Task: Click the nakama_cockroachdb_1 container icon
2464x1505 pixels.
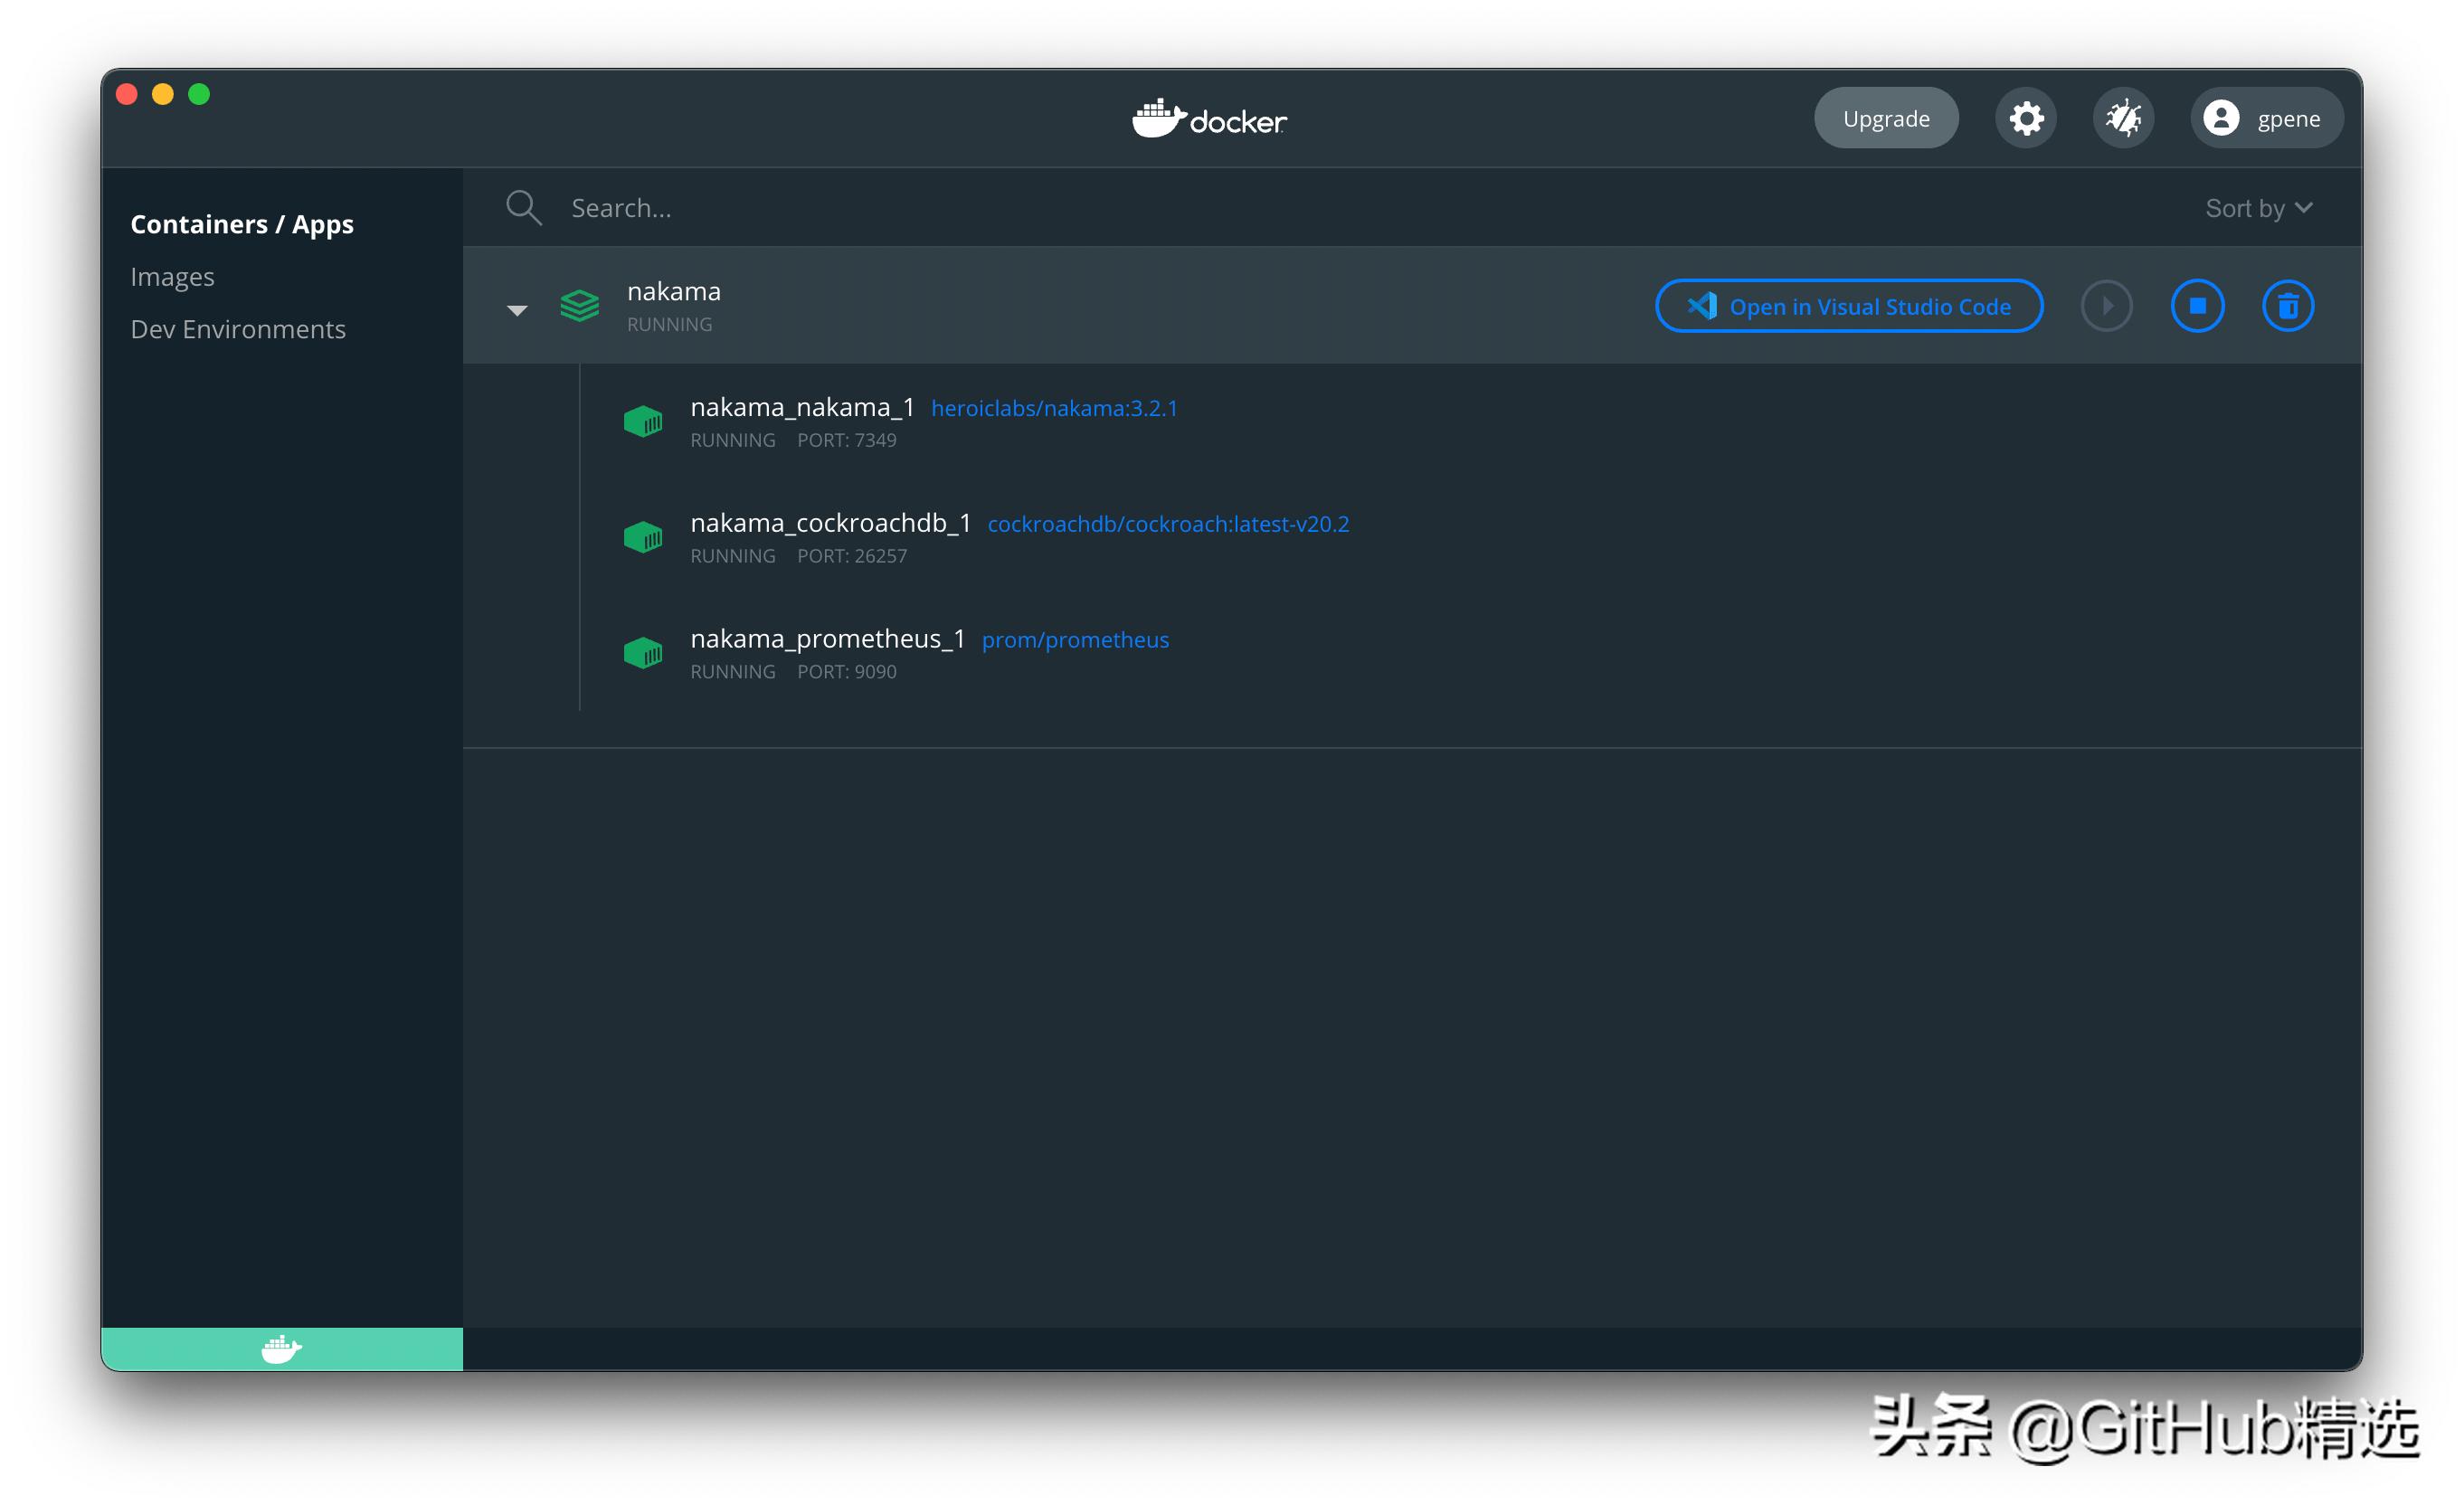Action: pos(643,538)
